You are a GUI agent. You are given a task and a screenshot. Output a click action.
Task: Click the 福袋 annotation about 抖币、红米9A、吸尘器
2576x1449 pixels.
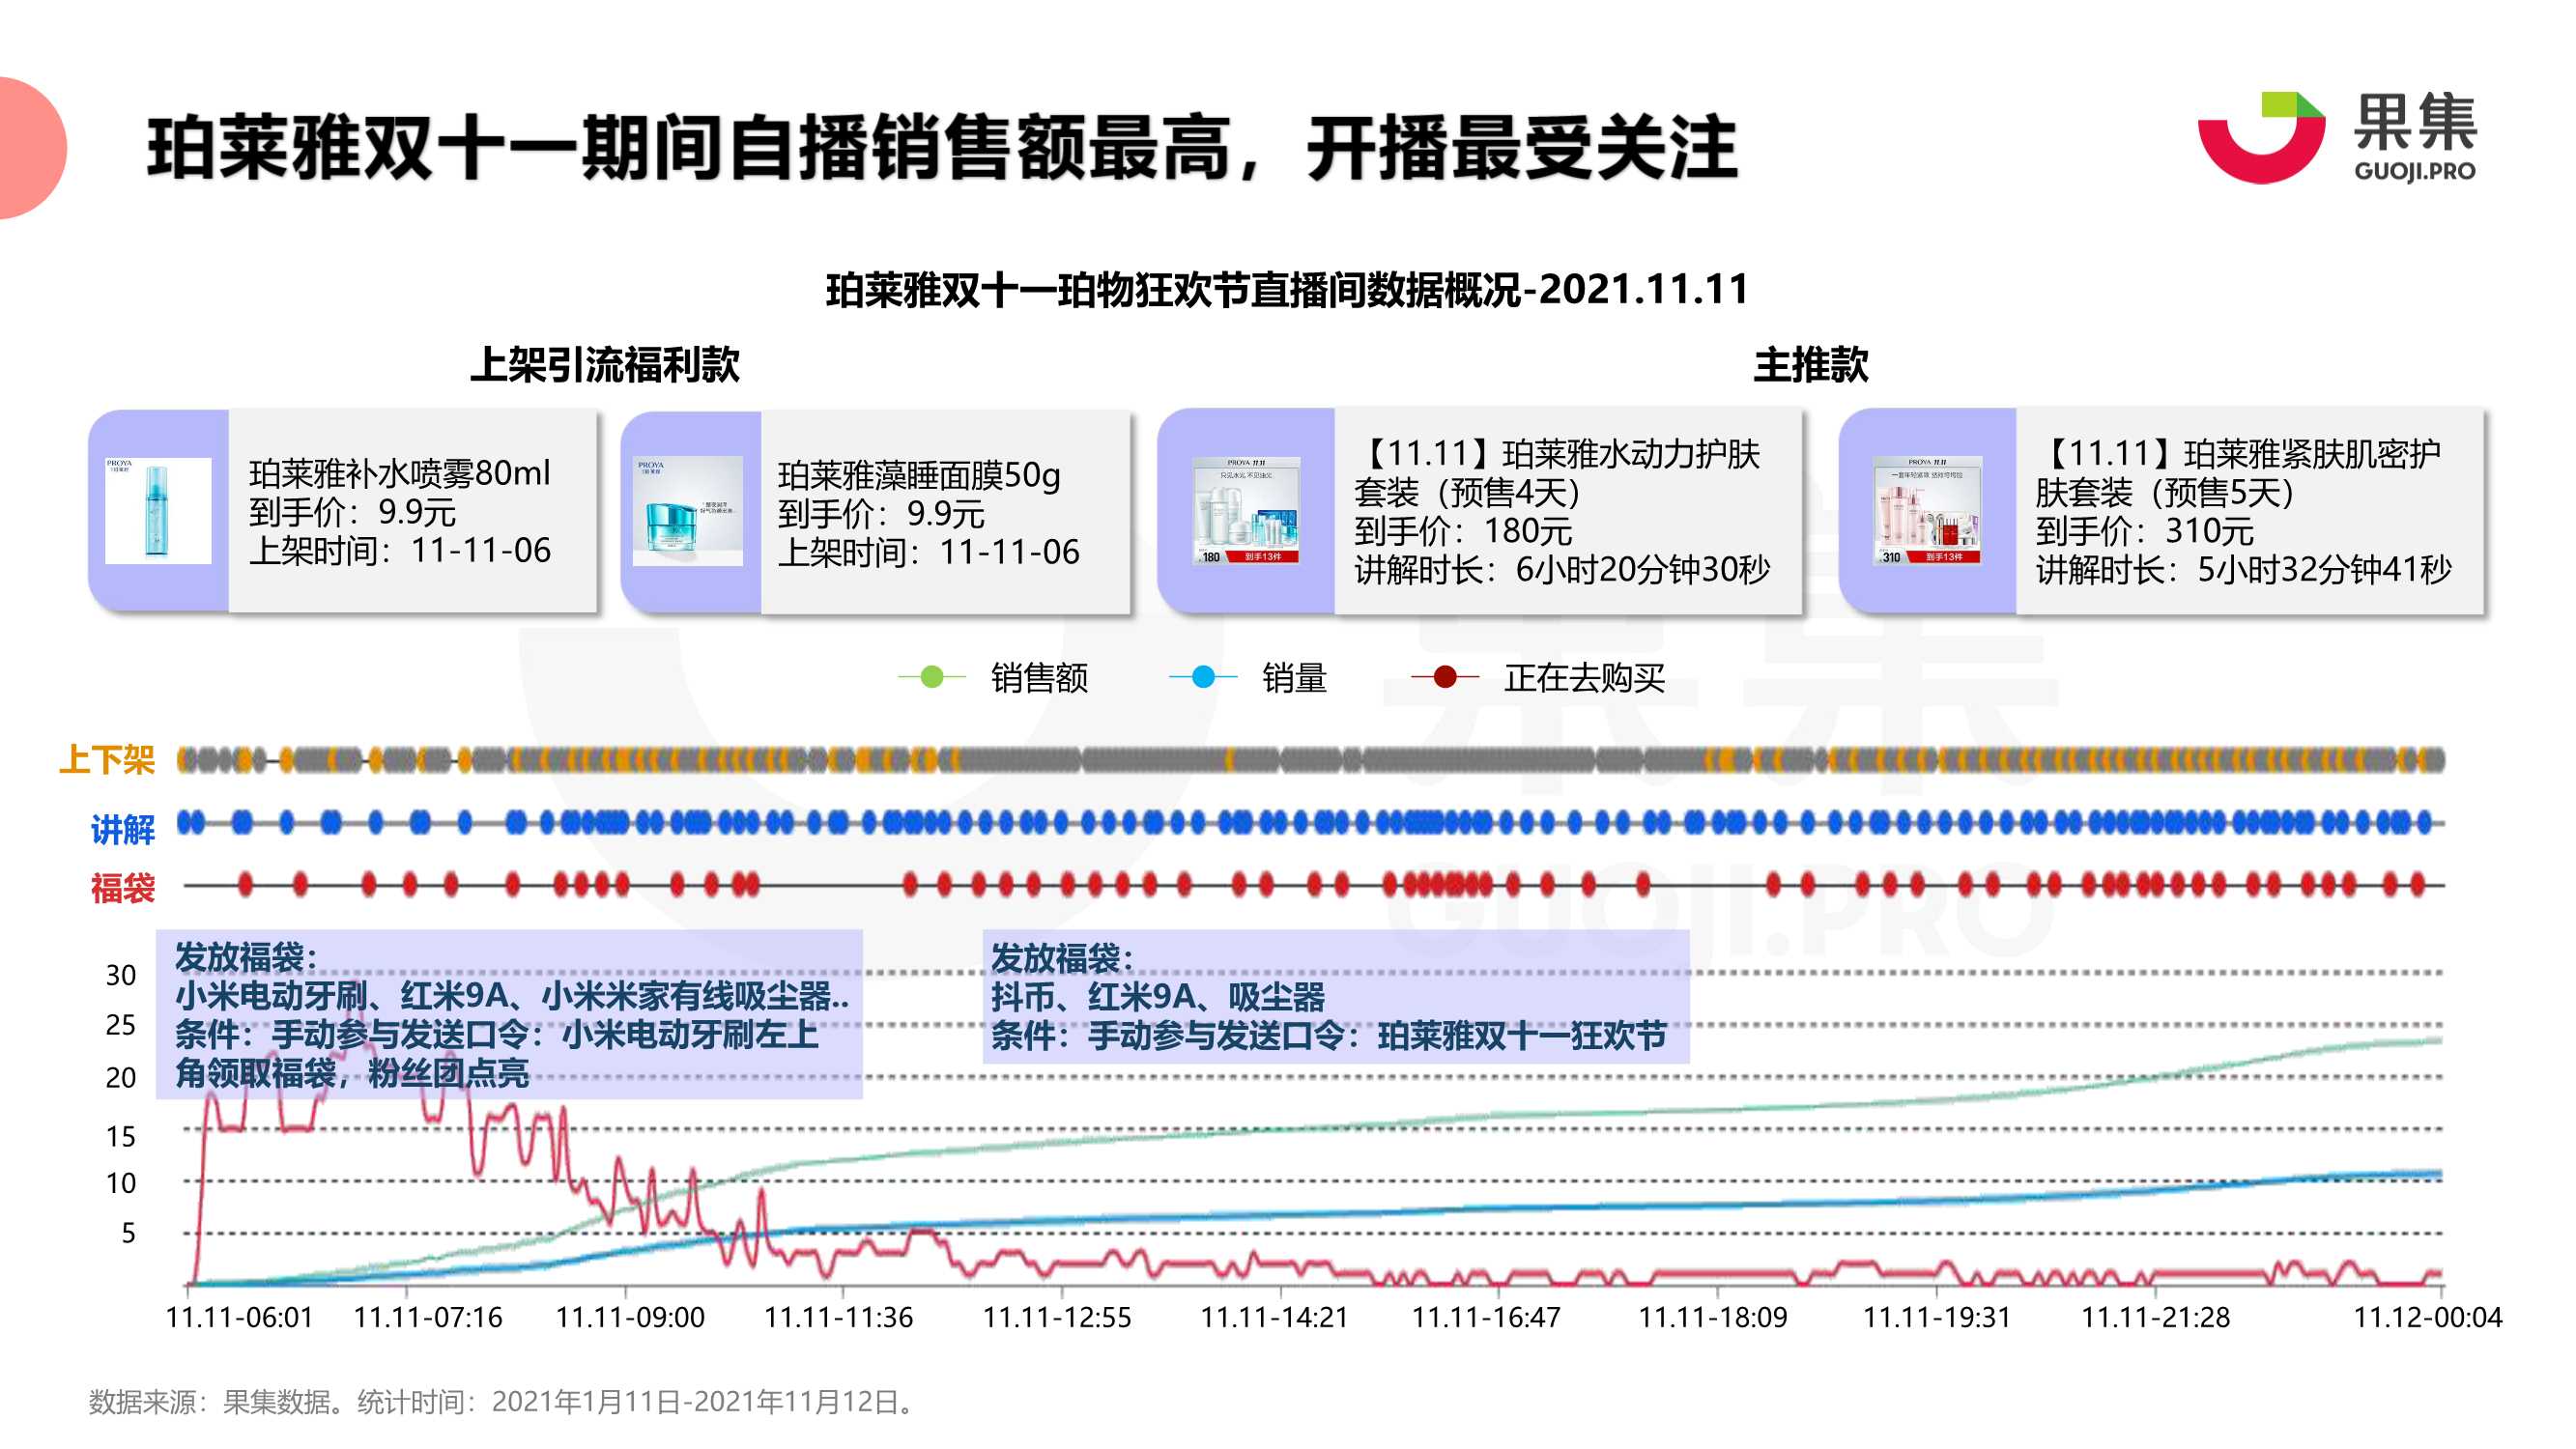tap(1336, 997)
